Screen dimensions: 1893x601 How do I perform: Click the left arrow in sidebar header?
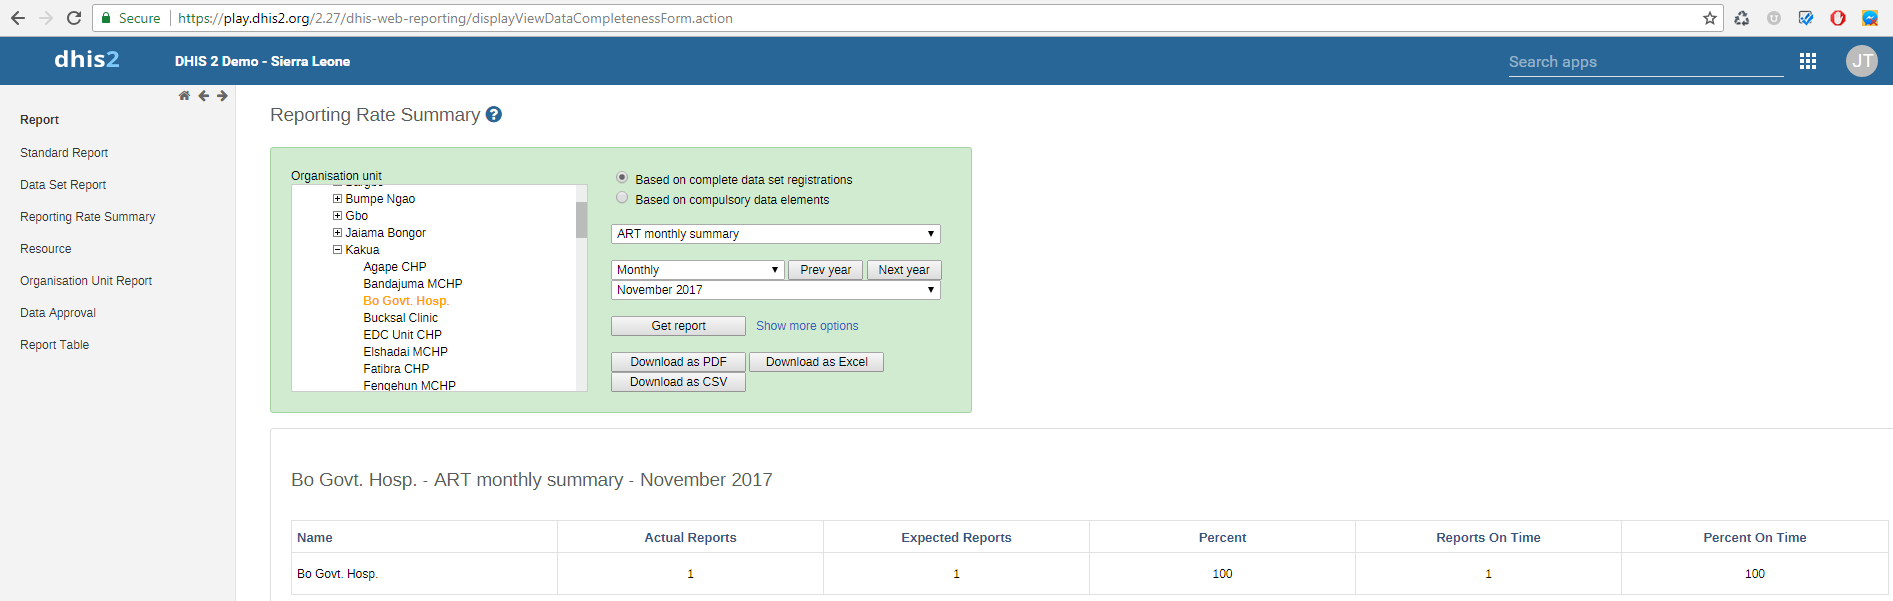[203, 96]
